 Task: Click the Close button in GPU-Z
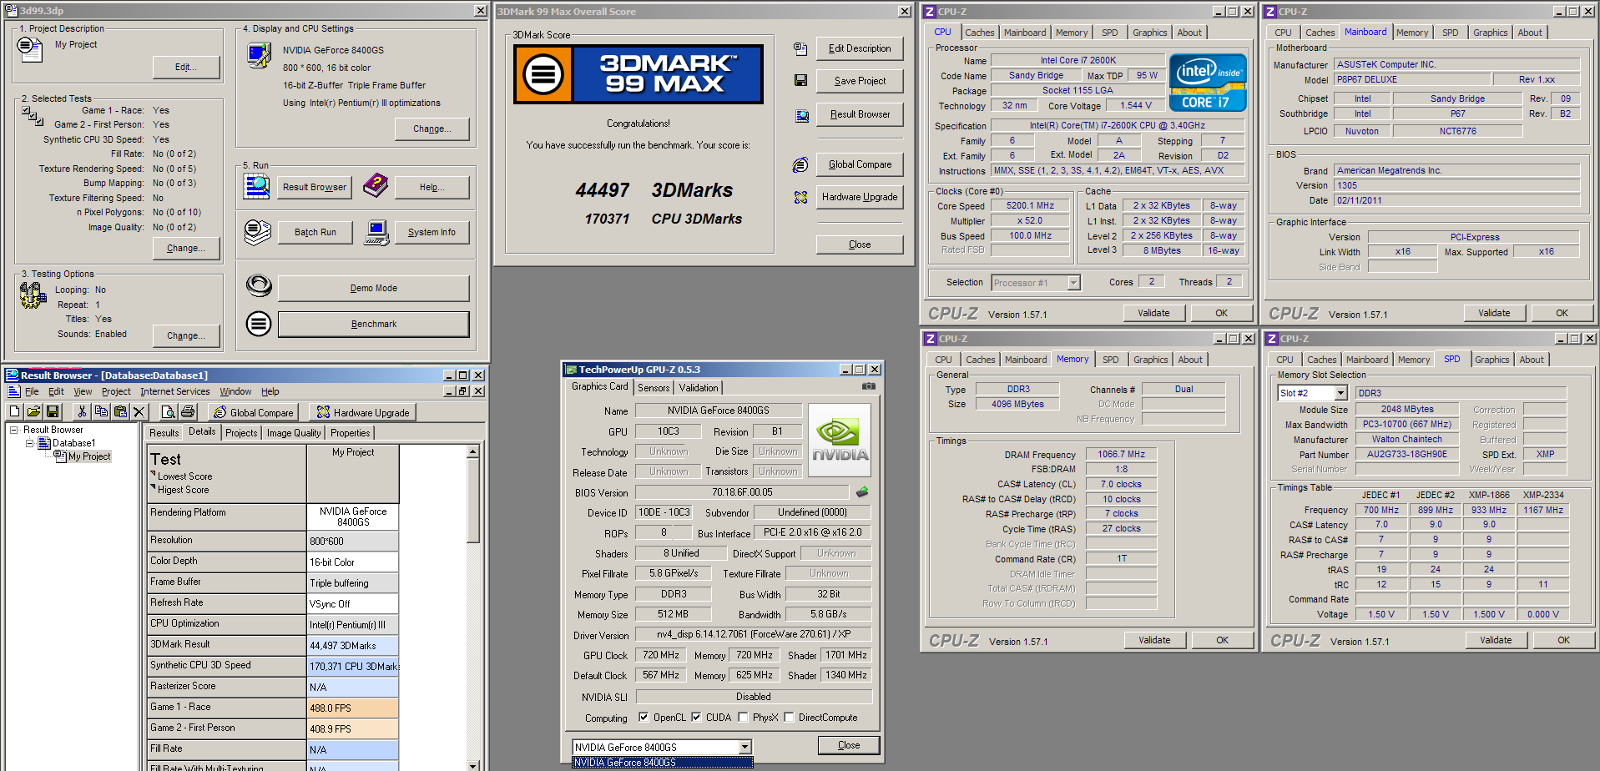[849, 745]
